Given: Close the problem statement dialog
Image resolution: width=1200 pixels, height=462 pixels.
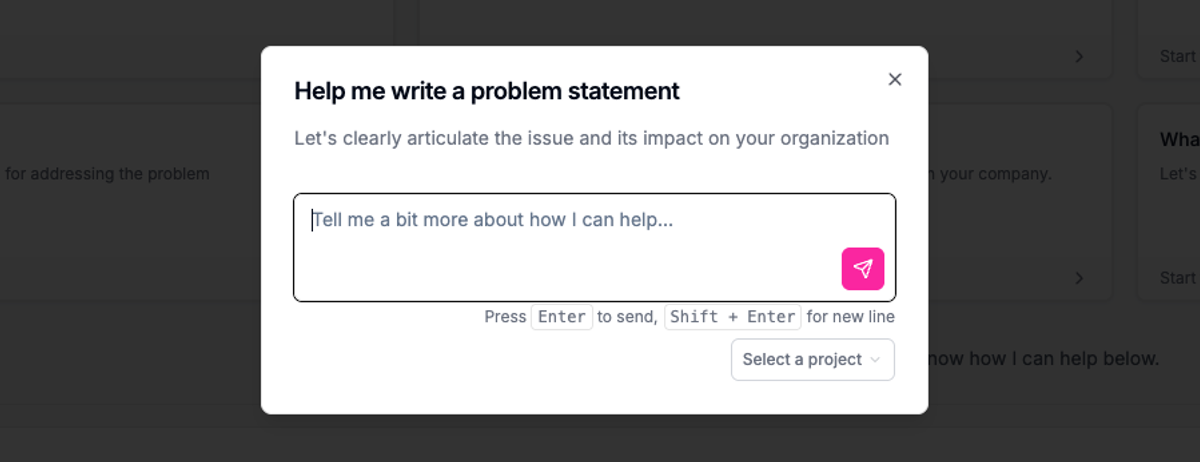Looking at the screenshot, I should 895,80.
